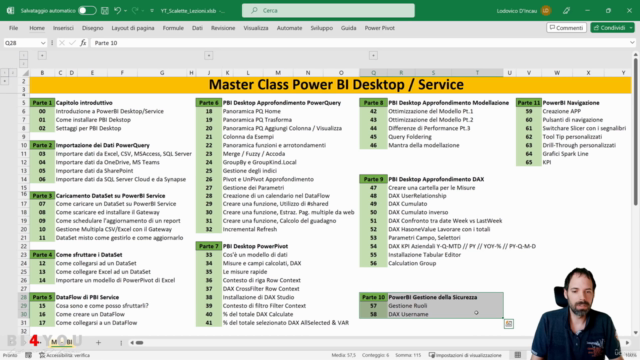Select column header Q
The image size is (640, 360).
373,73
